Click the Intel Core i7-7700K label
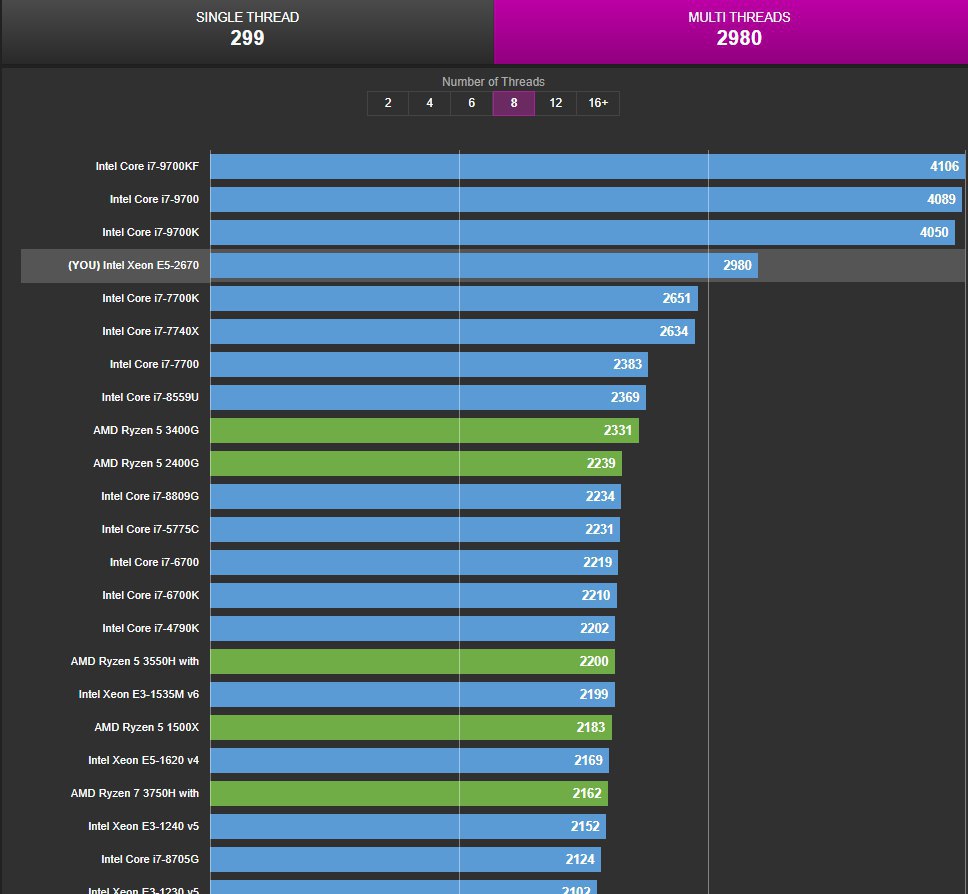 click(151, 298)
